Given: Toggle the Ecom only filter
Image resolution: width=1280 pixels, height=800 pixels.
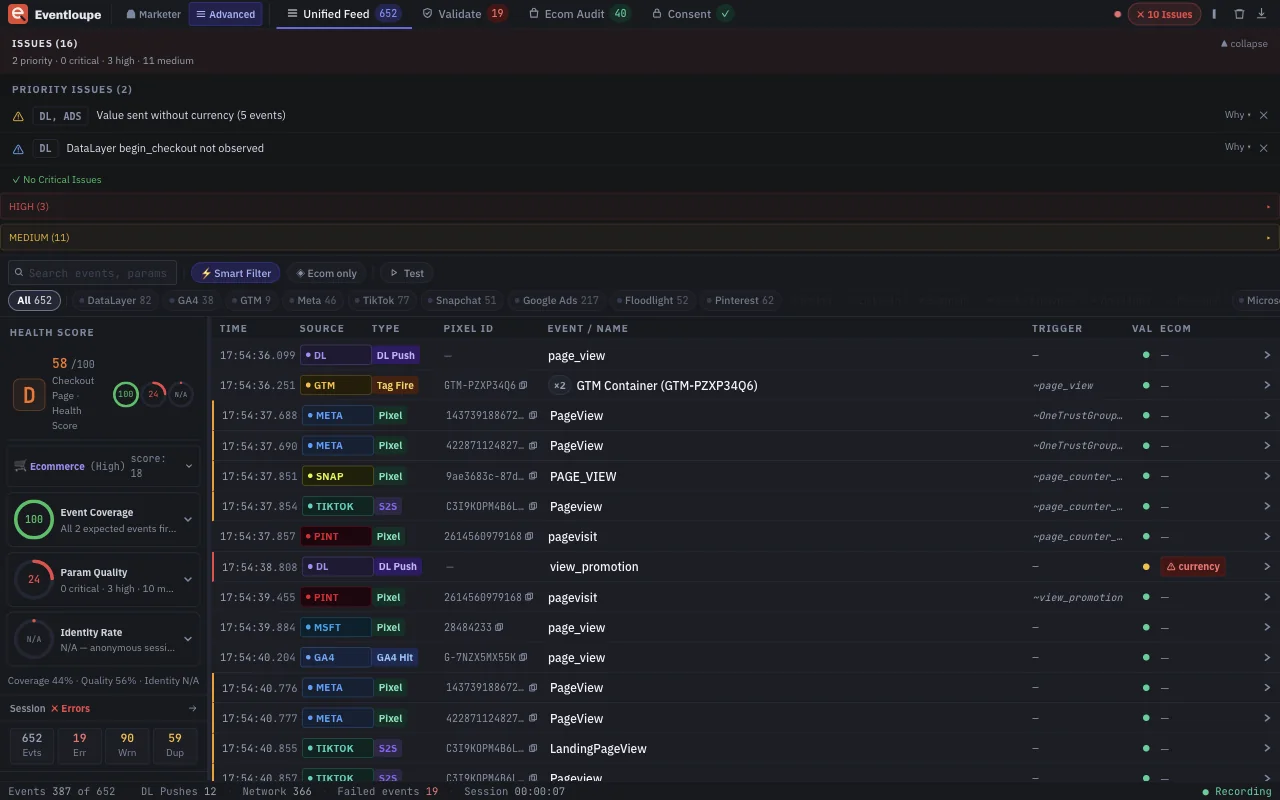Looking at the screenshot, I should point(326,273).
